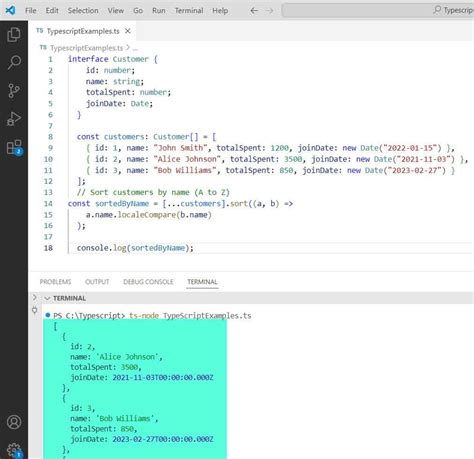Image resolution: width=474 pixels, height=459 pixels.
Task: Collapse the TERMINAL section chevron
Action: [x=47, y=298]
